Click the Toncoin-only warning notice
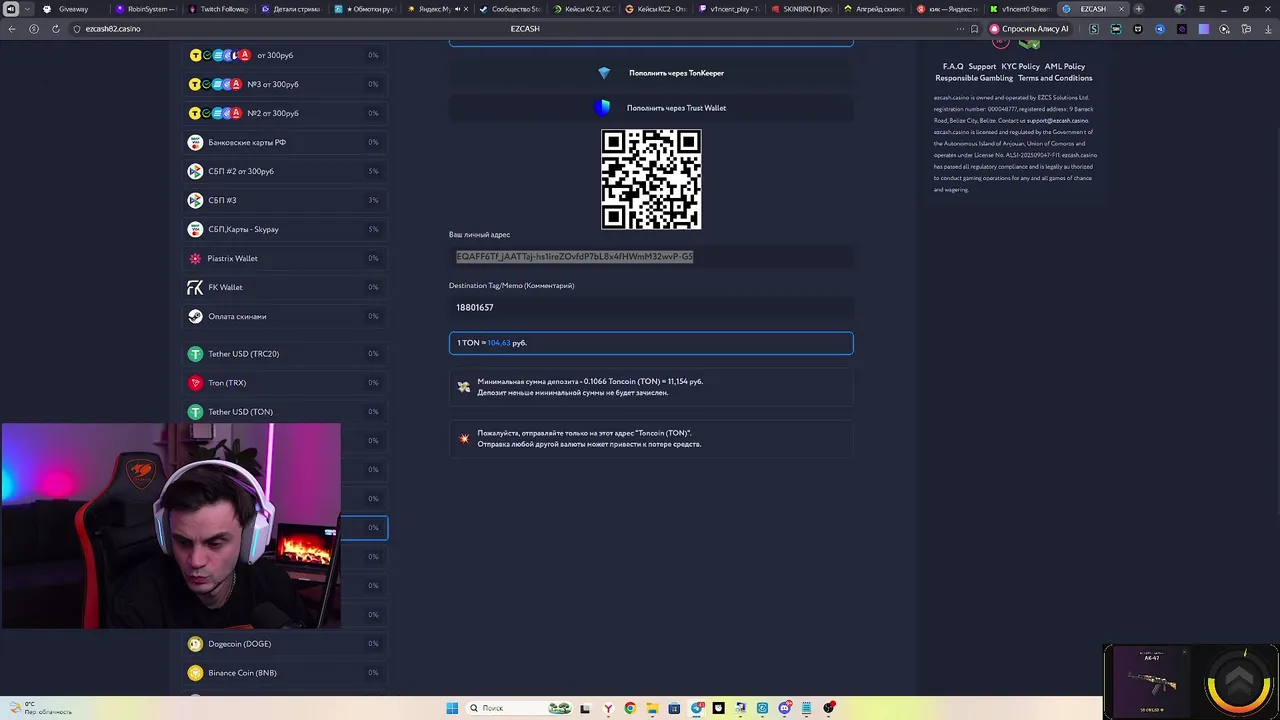 [x=651, y=438]
